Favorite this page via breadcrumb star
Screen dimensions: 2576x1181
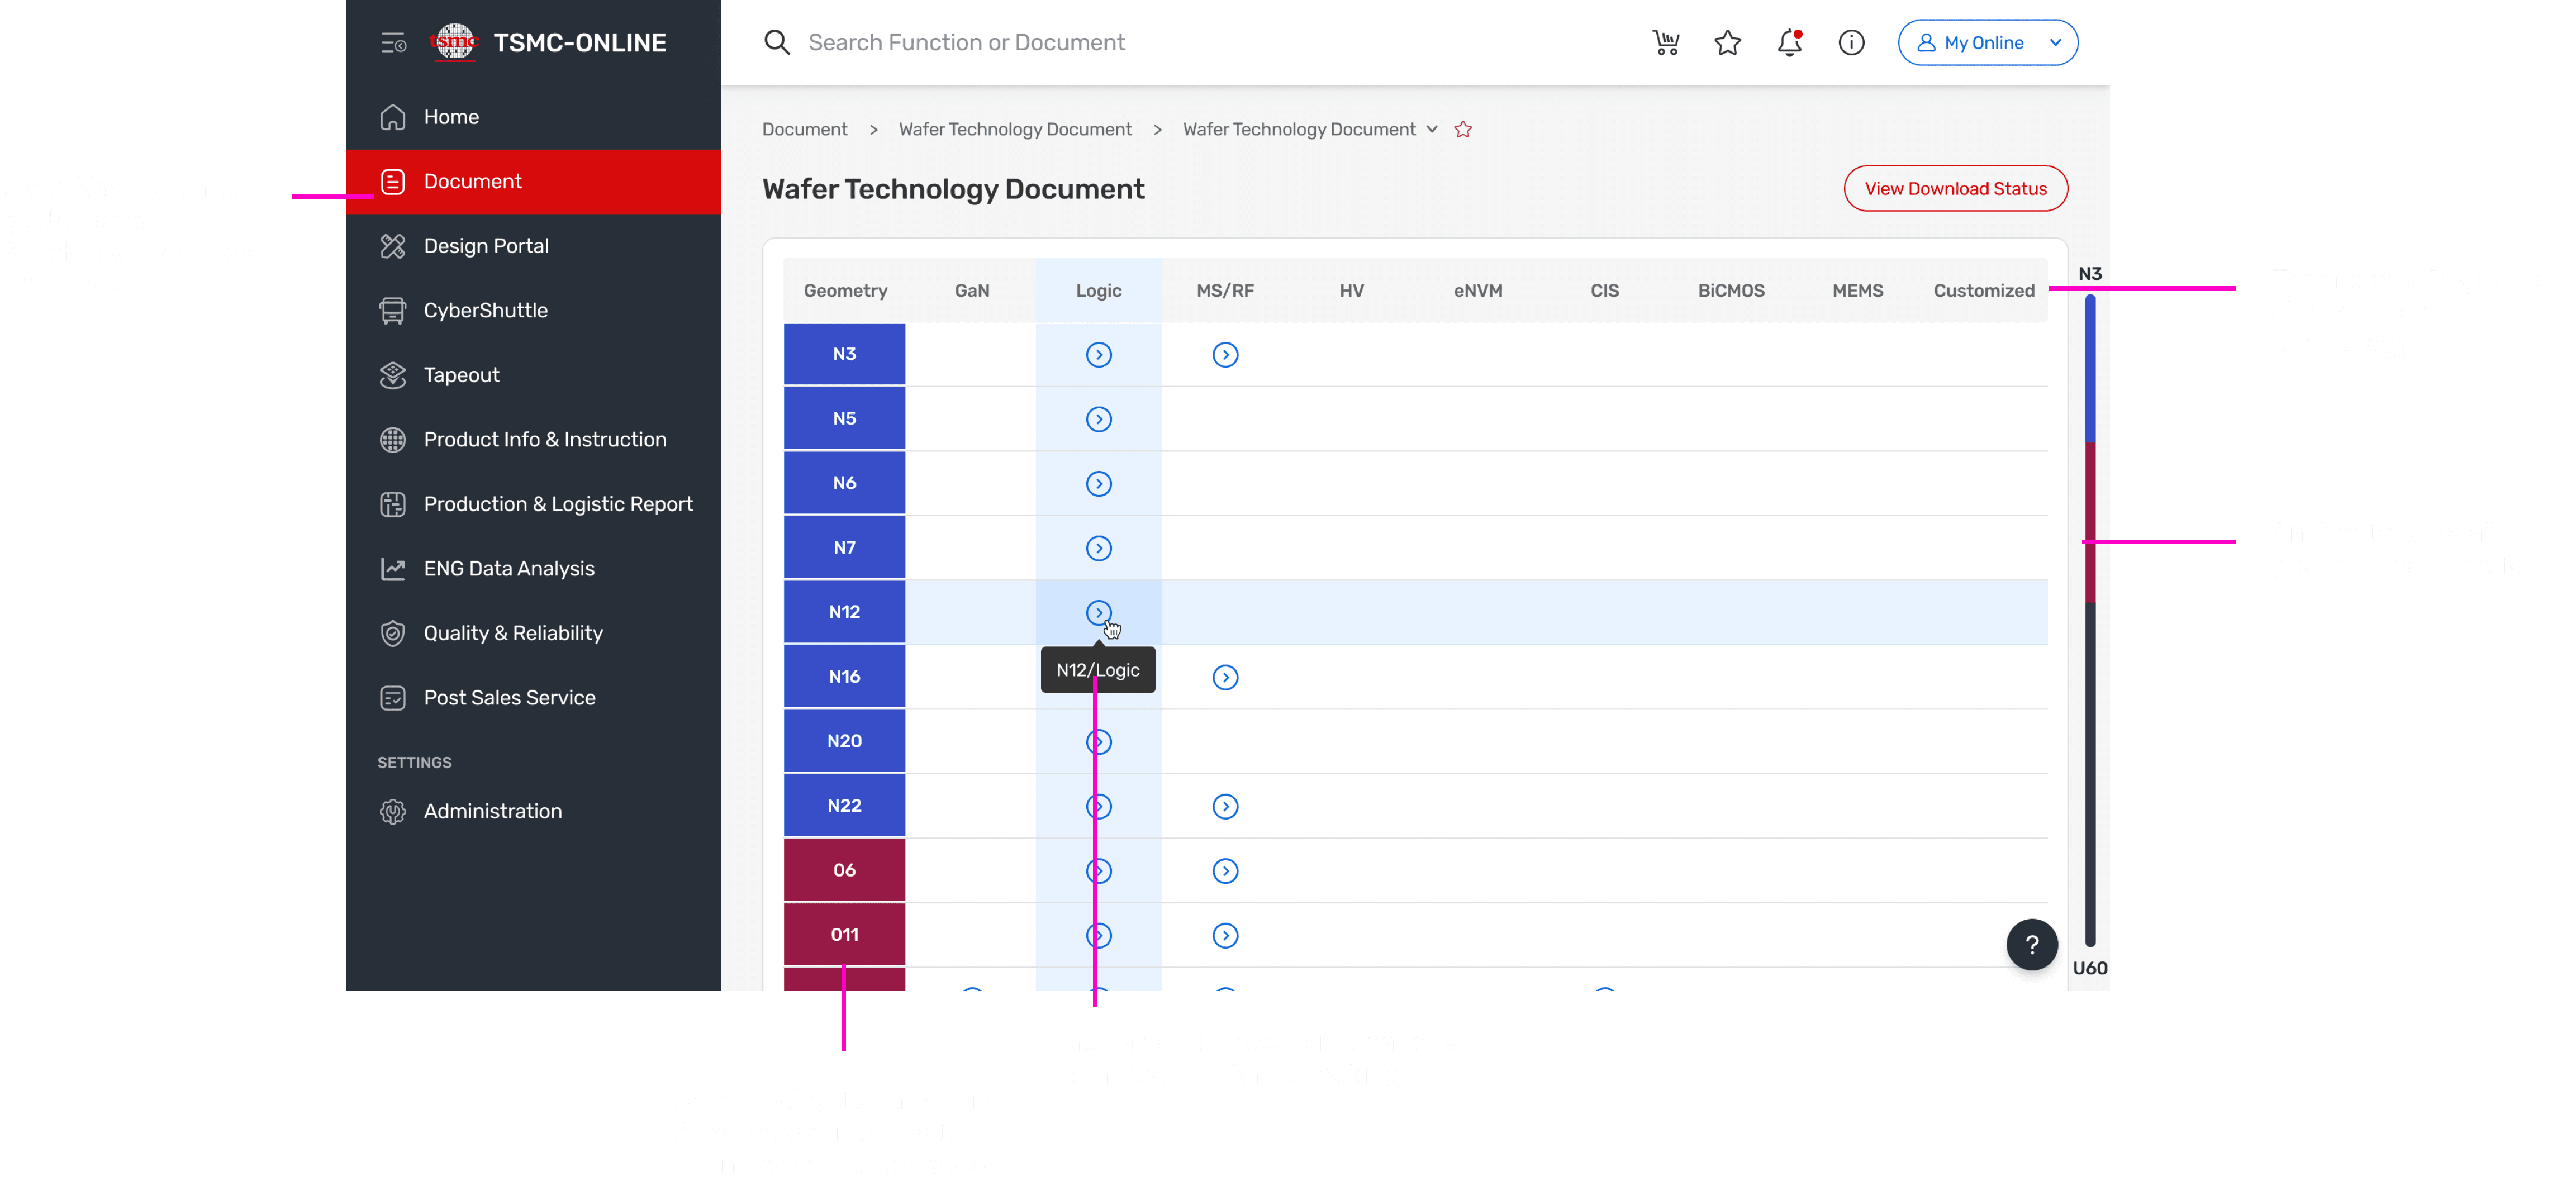(x=1463, y=129)
